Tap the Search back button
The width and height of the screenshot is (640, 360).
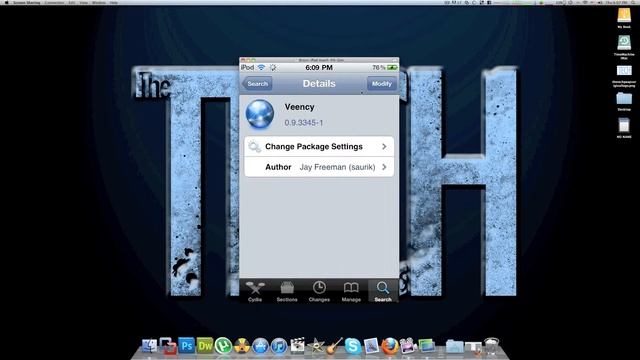tap(257, 84)
